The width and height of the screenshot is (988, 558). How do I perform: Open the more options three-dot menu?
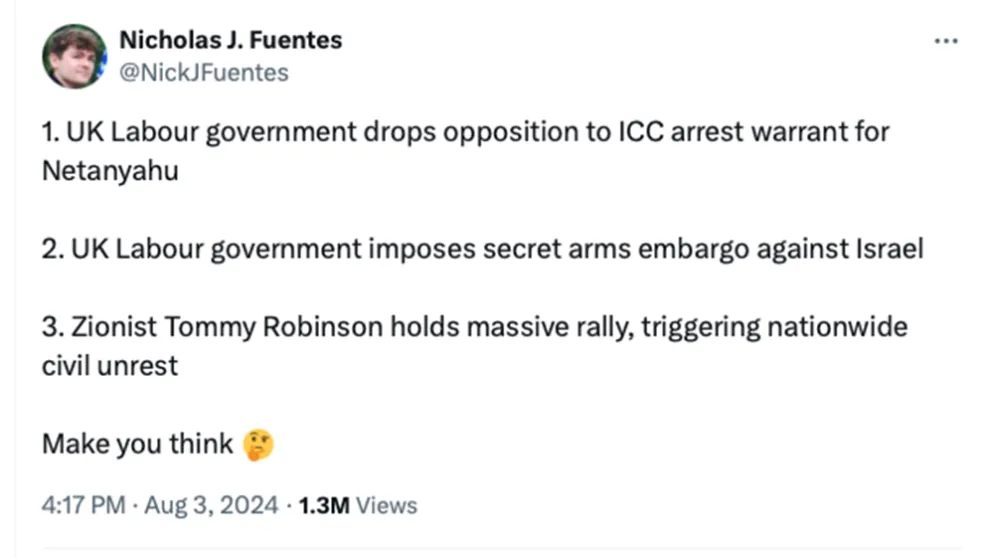[945, 41]
